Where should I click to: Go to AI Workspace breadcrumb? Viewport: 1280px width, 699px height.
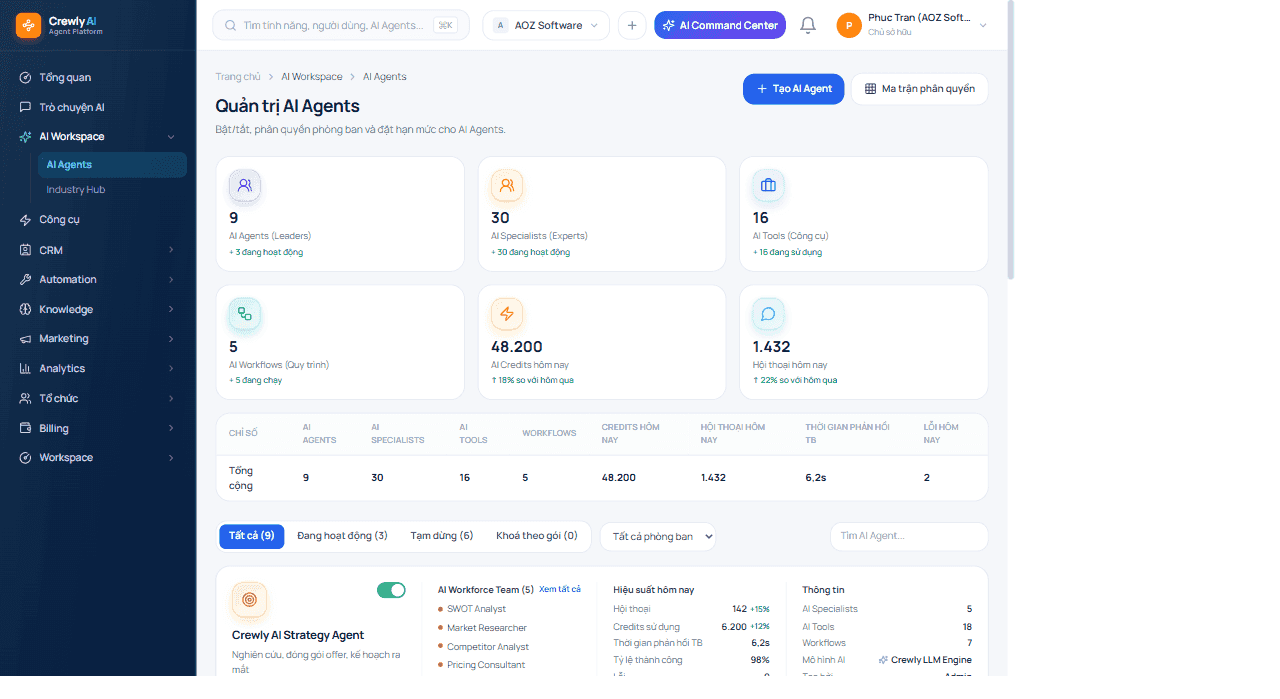click(312, 77)
